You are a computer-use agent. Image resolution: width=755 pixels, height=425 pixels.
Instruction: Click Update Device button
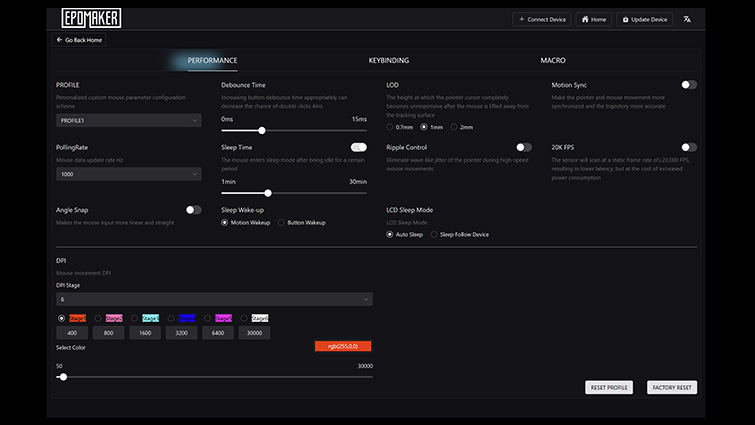coord(645,19)
